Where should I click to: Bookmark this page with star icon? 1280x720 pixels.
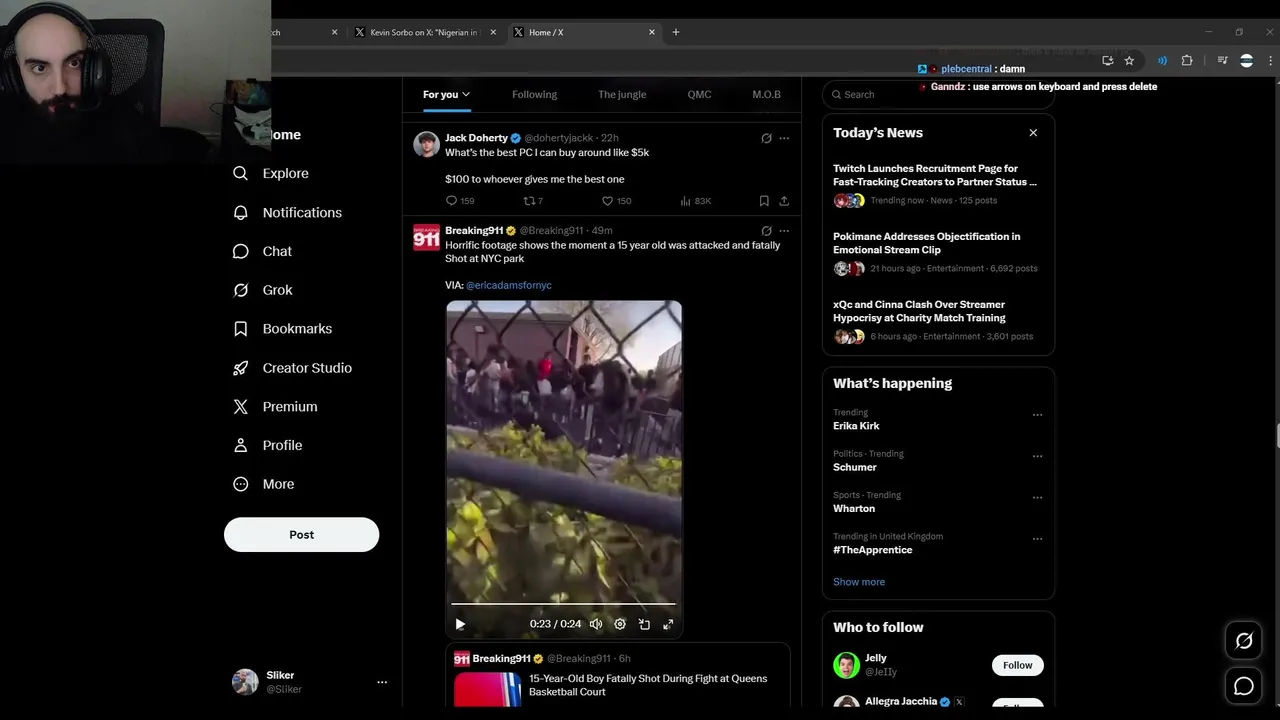coord(1129,61)
